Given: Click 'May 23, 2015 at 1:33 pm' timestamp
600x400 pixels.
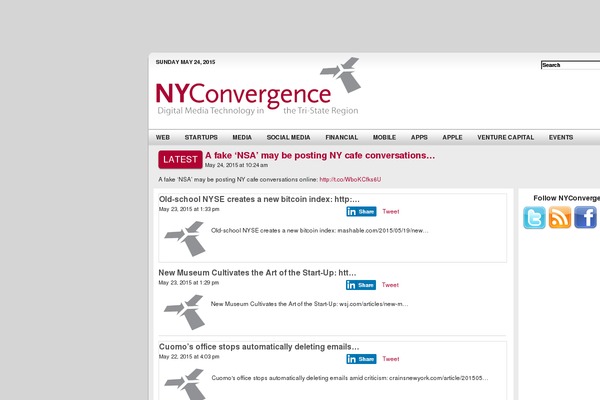Looking at the screenshot, I should click(189, 209).
